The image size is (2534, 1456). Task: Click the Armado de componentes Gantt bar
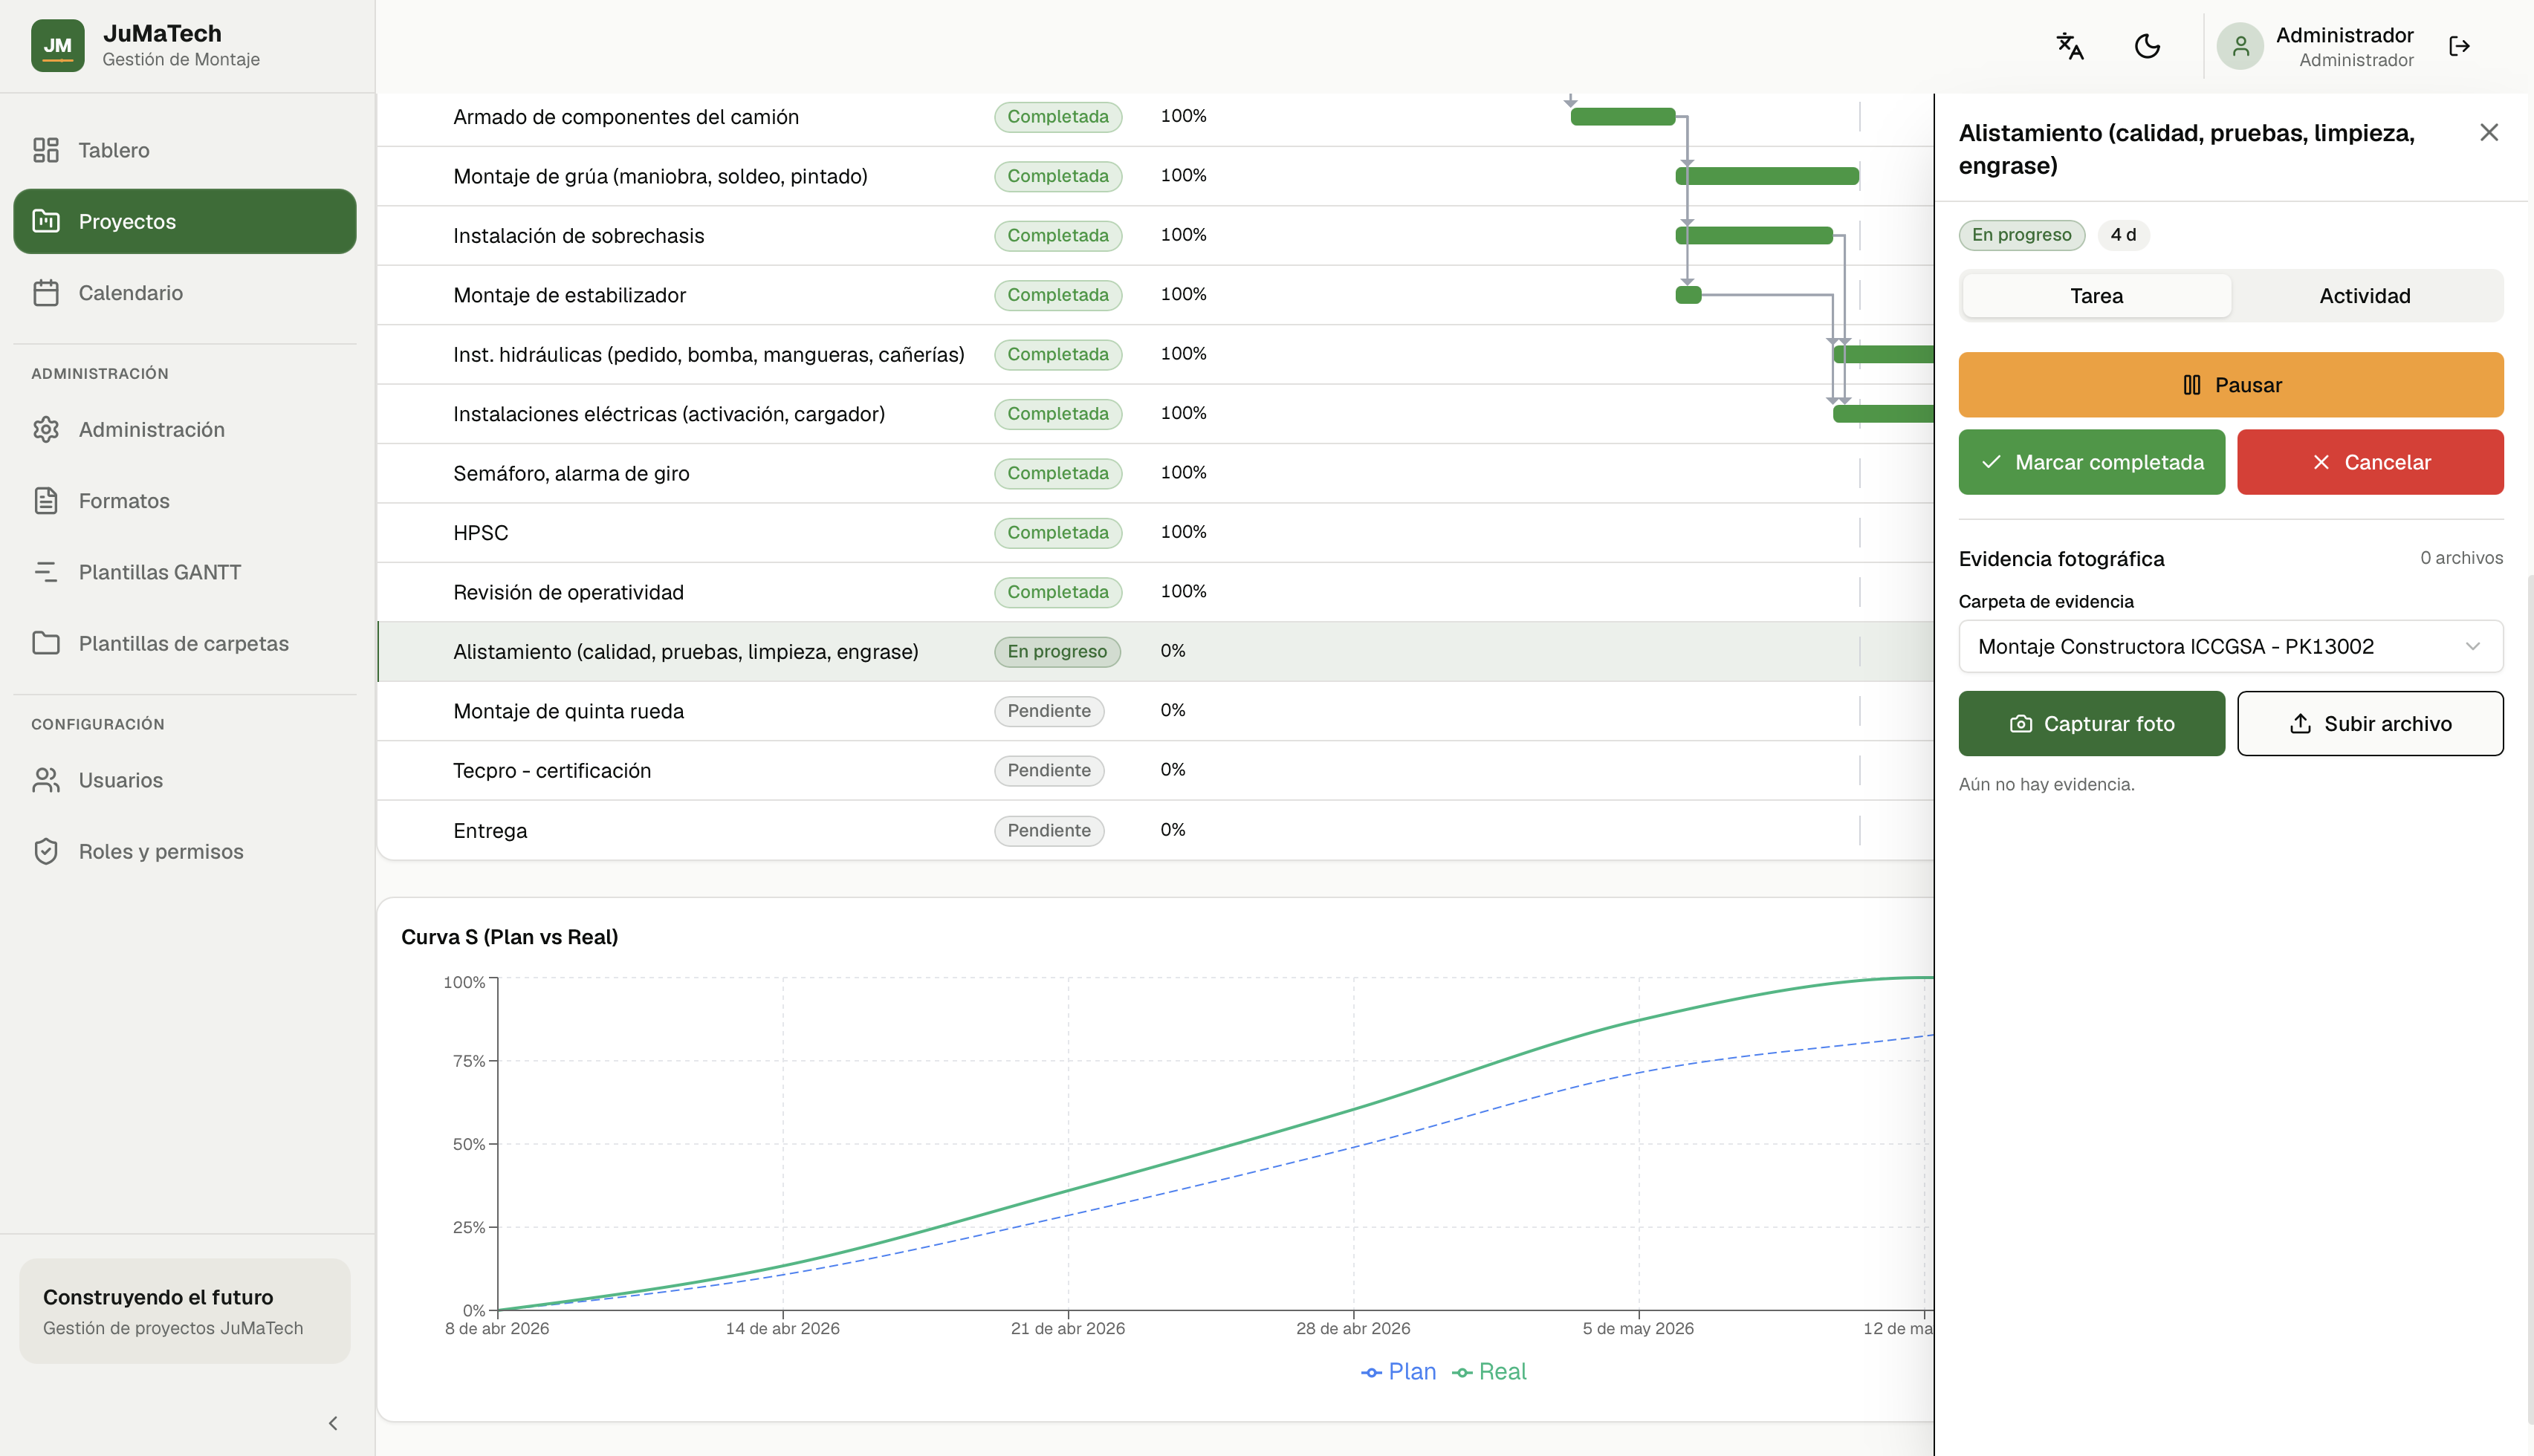tap(1623, 117)
